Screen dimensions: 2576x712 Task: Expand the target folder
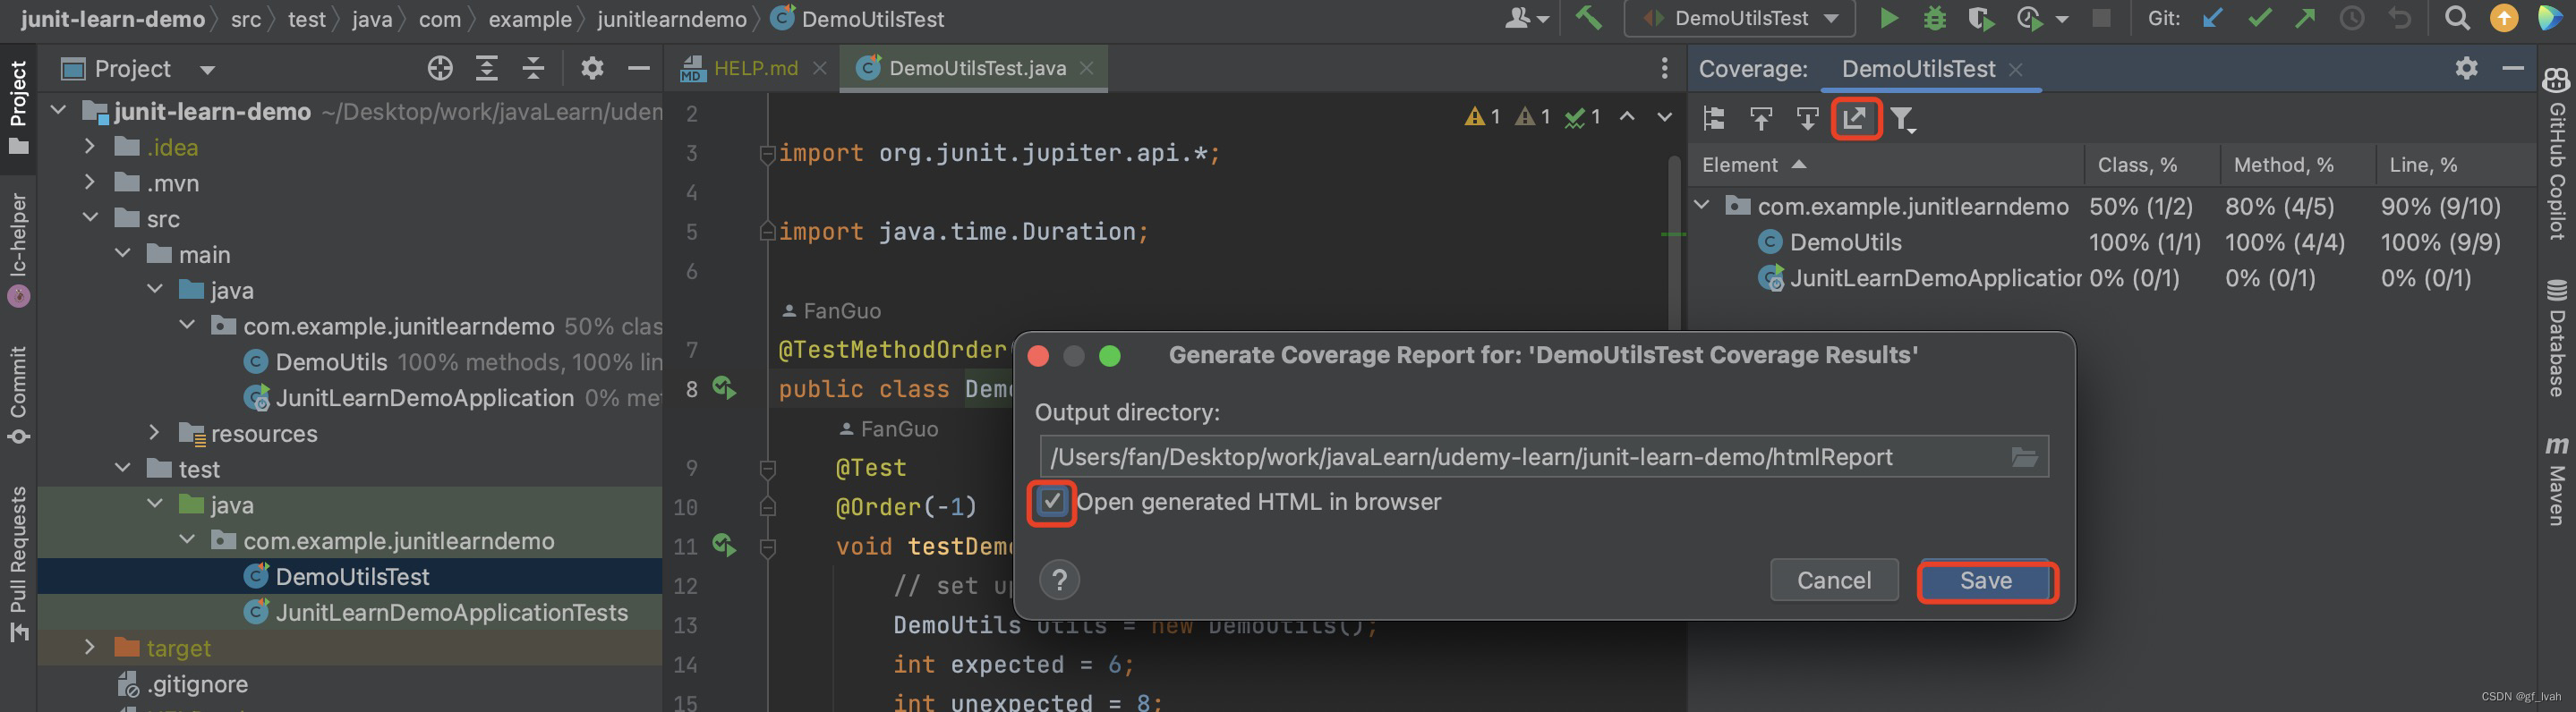90,647
